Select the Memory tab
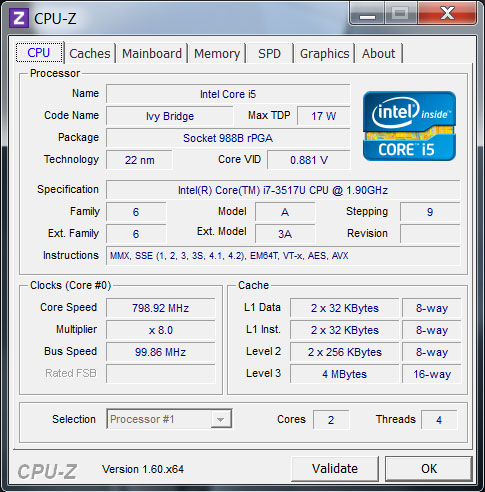 [x=217, y=53]
